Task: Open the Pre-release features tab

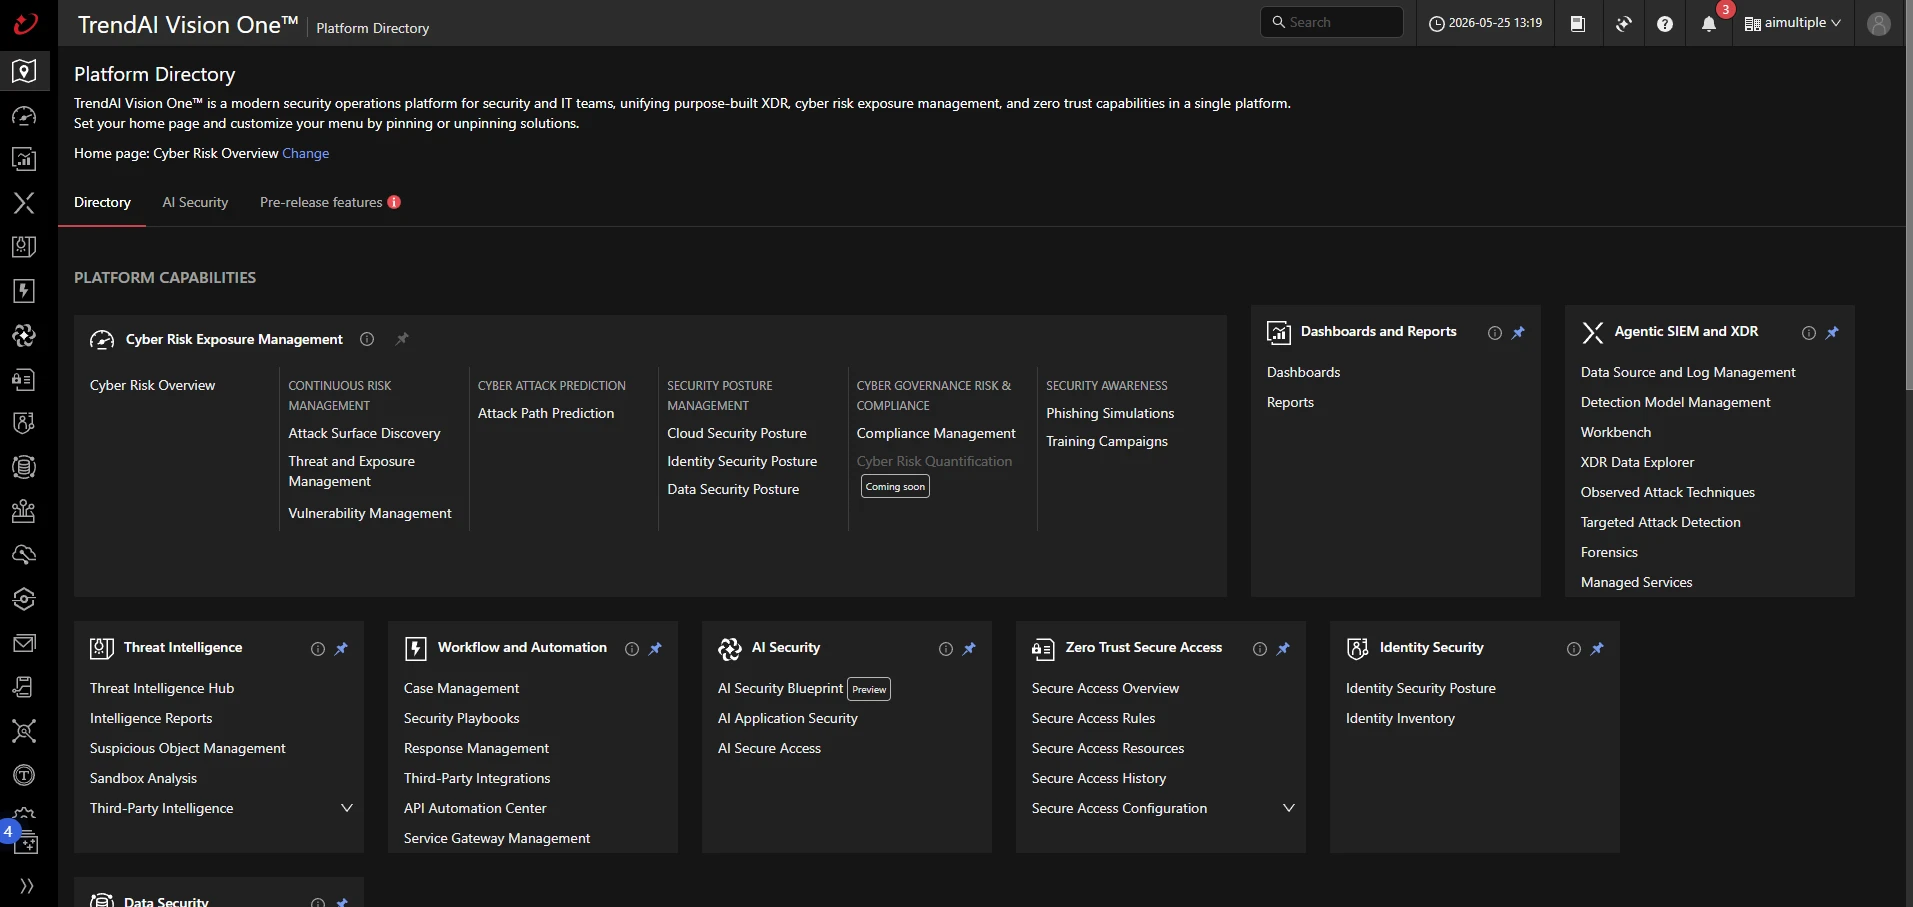Action: 330,202
